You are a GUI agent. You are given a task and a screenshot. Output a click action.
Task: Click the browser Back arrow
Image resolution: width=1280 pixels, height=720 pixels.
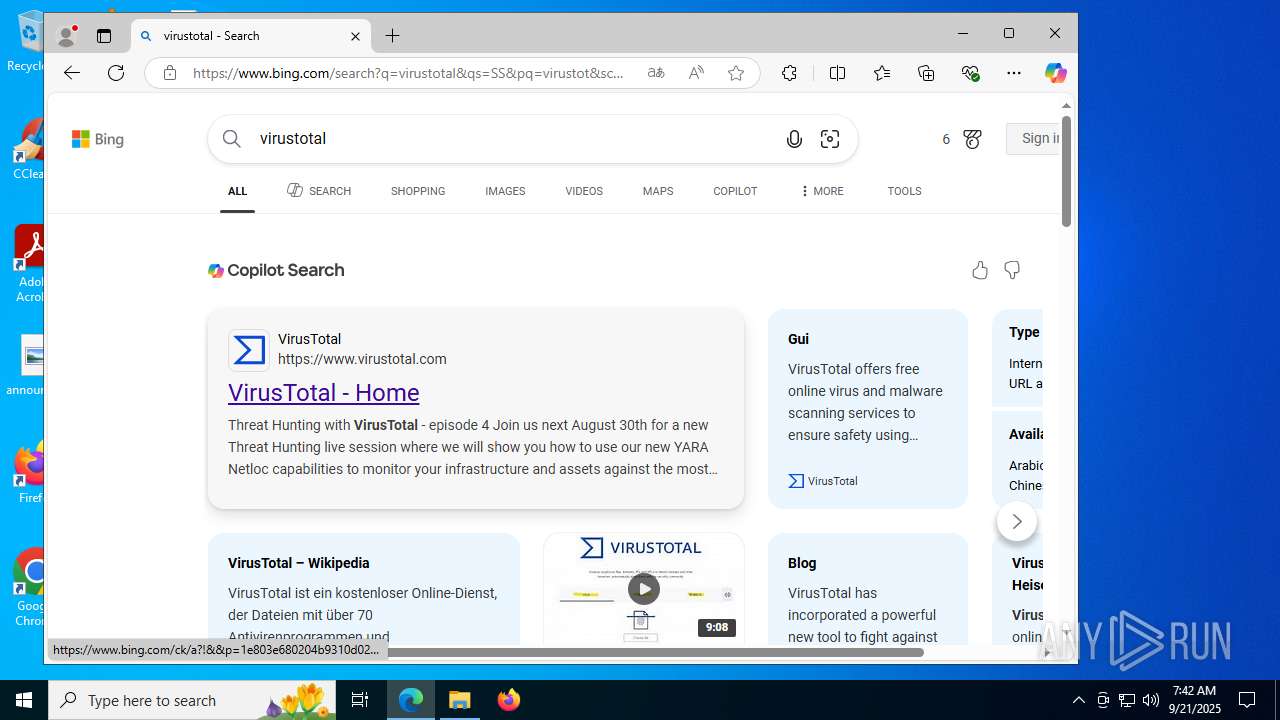[71, 73]
